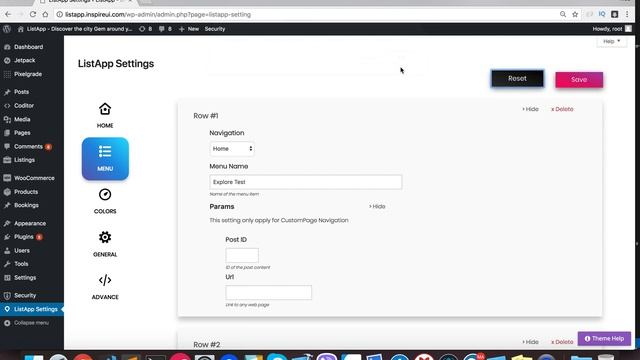Open Settings in WordPress sidebar
The height and width of the screenshot is (360, 640).
25,278
